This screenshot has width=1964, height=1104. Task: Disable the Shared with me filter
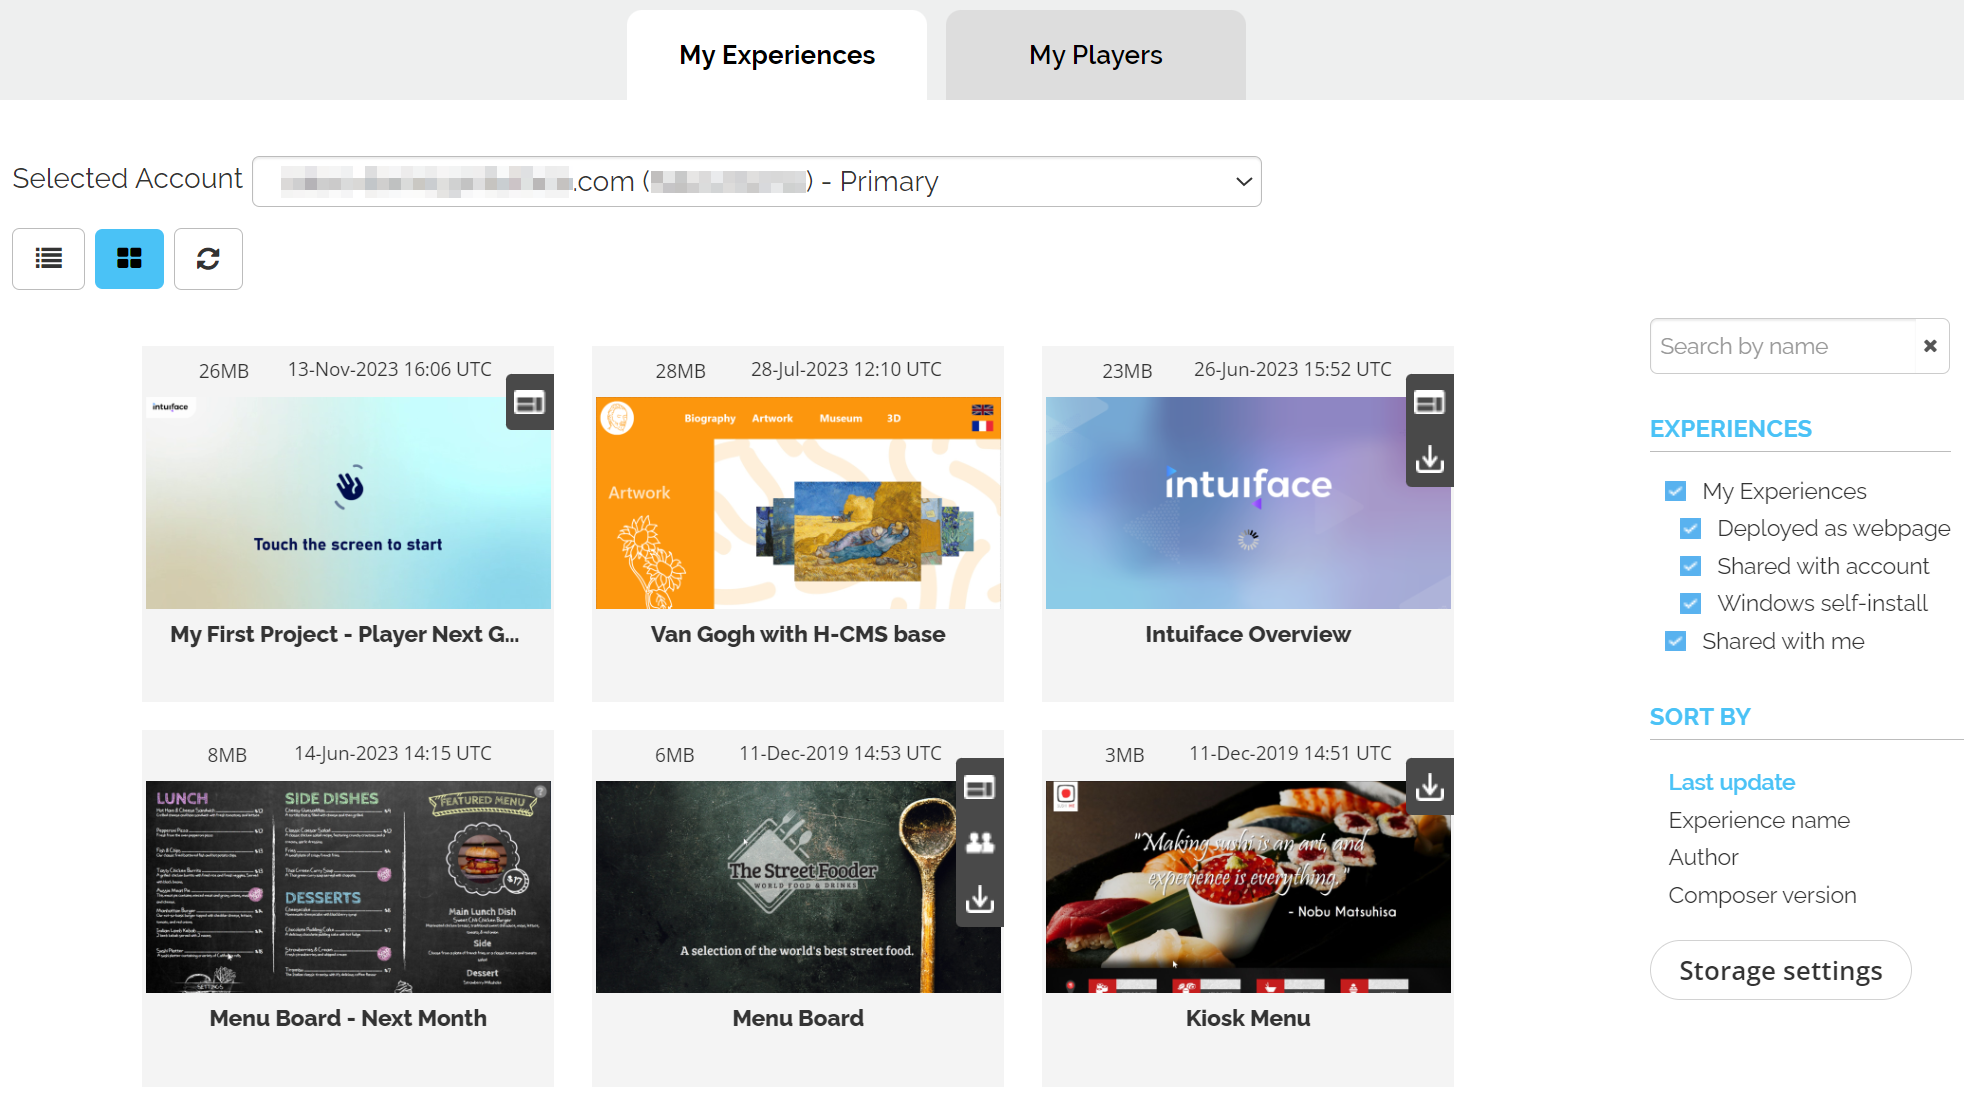tap(1675, 641)
